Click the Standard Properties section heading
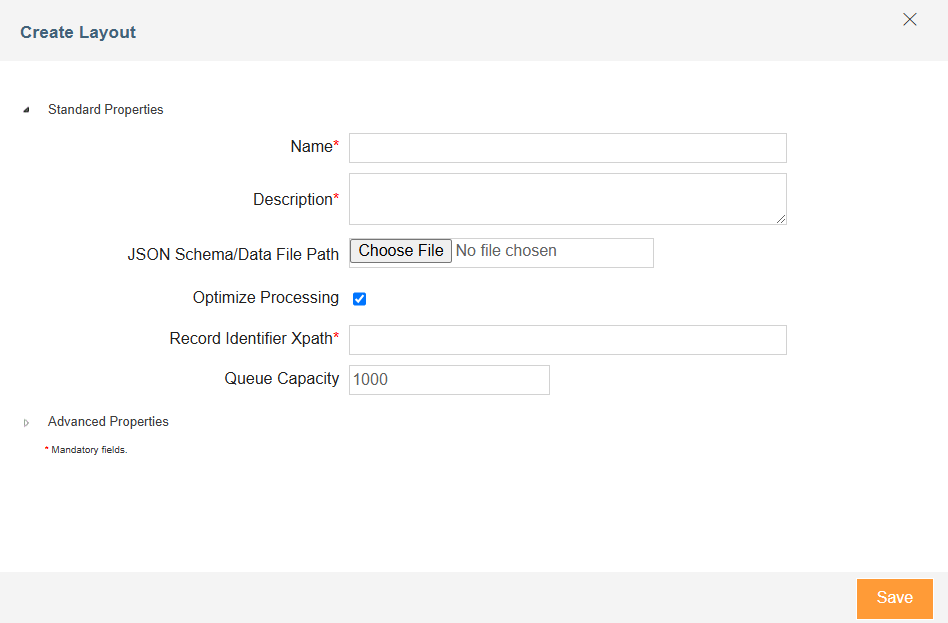 [105, 110]
